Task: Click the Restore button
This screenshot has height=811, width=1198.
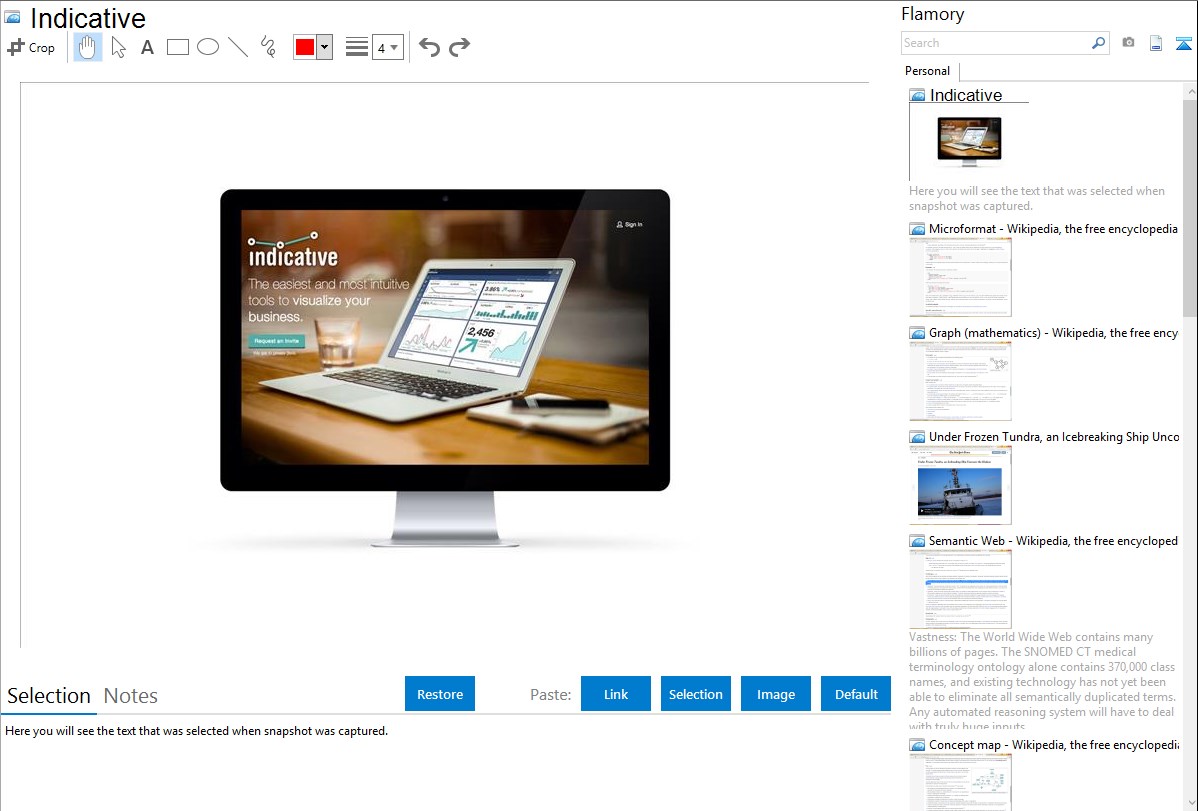Action: tap(440, 694)
